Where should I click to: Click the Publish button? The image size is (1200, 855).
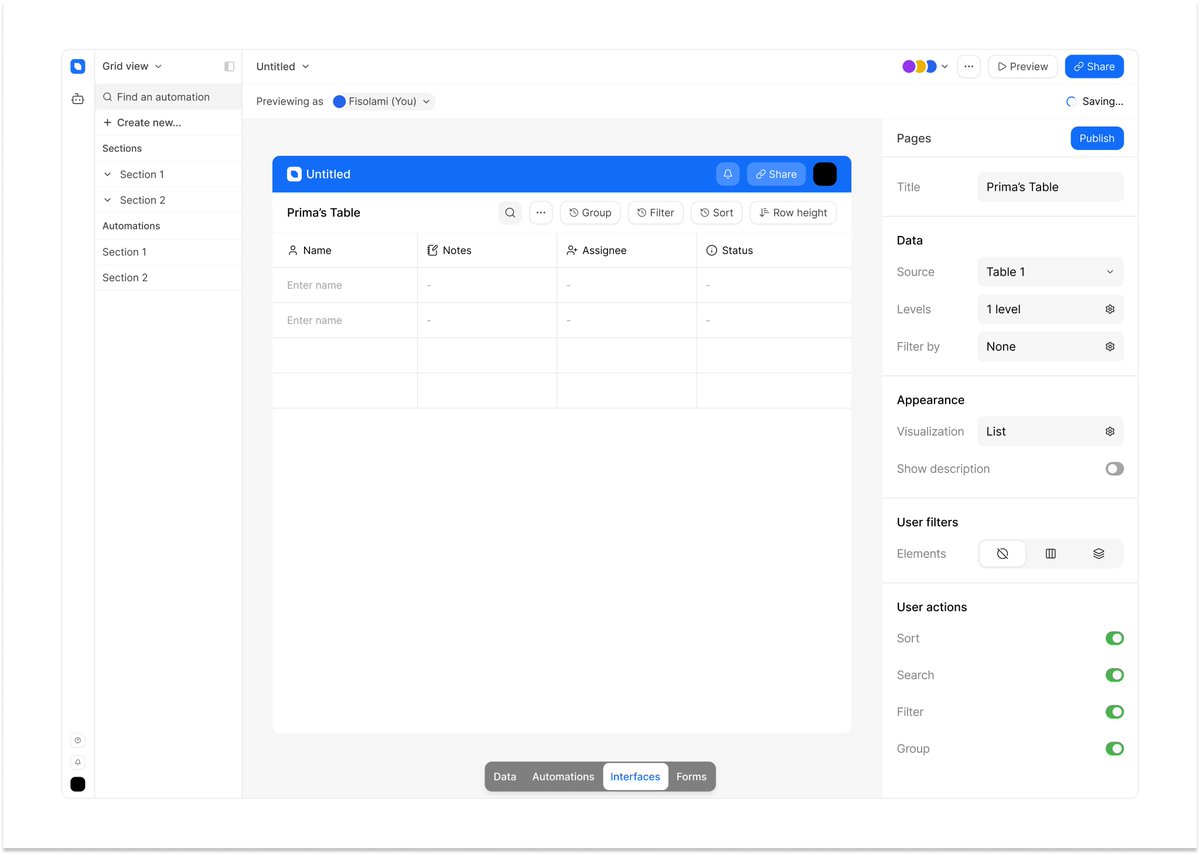[x=1097, y=139]
